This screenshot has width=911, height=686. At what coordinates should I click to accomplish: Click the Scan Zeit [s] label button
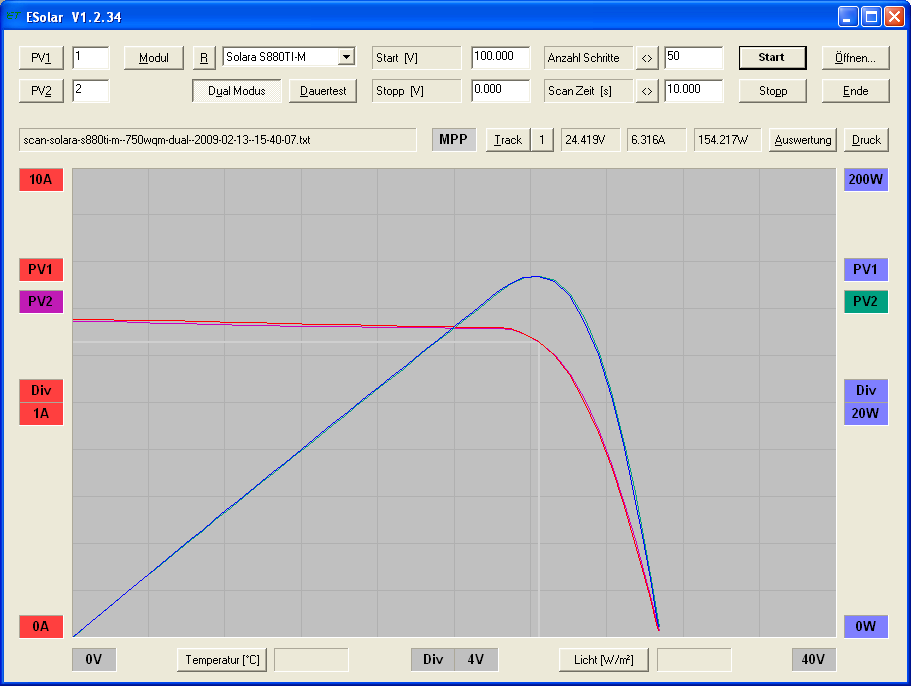point(588,91)
